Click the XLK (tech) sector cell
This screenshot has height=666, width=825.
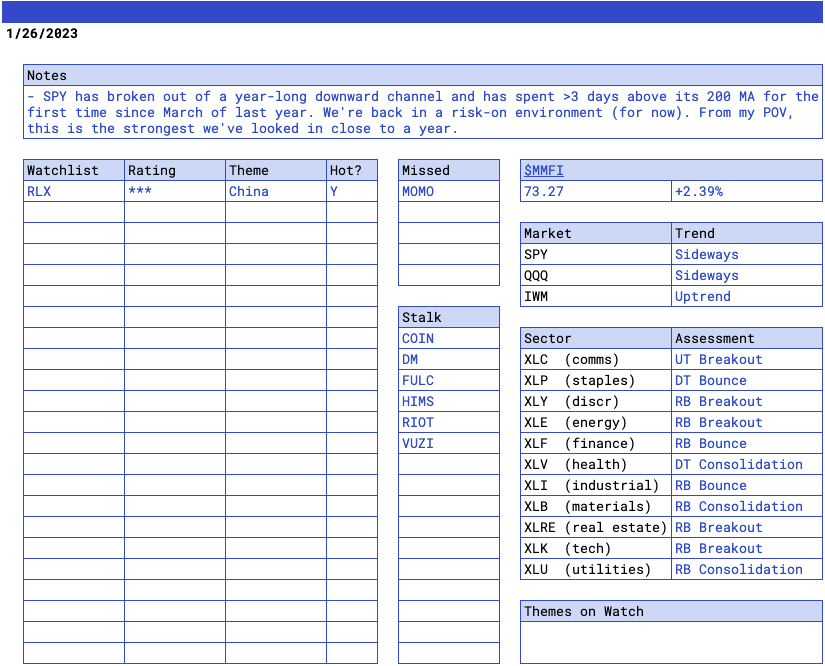[x=596, y=549]
